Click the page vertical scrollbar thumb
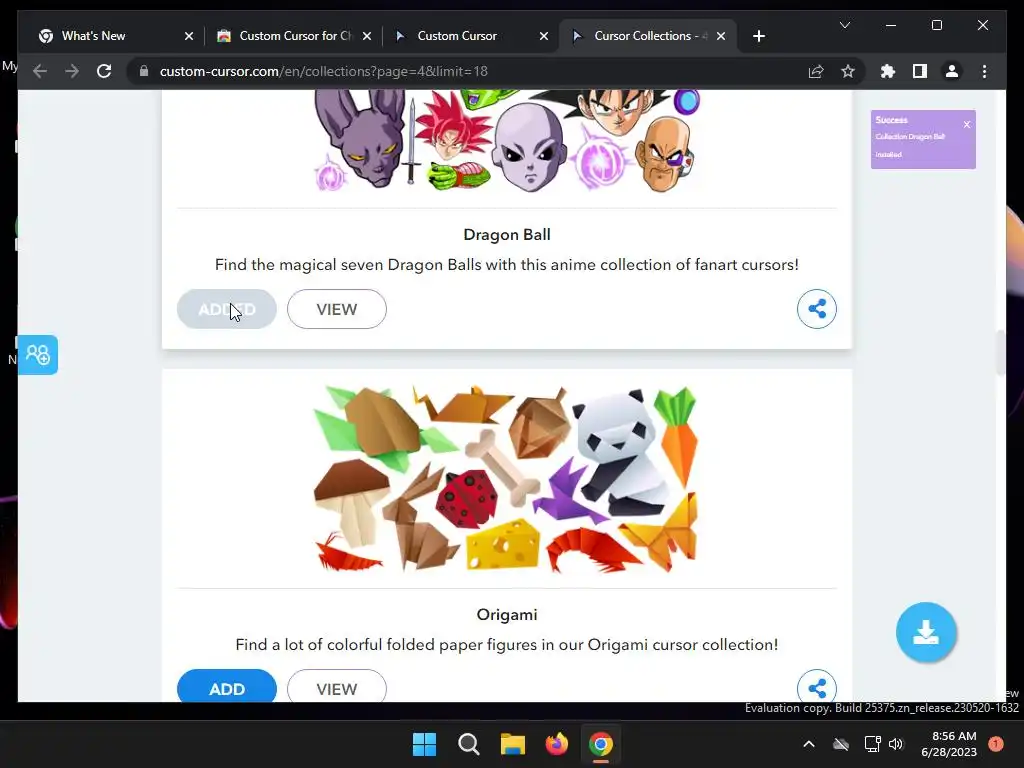Screen dimensions: 1024x768 pos(1000,353)
